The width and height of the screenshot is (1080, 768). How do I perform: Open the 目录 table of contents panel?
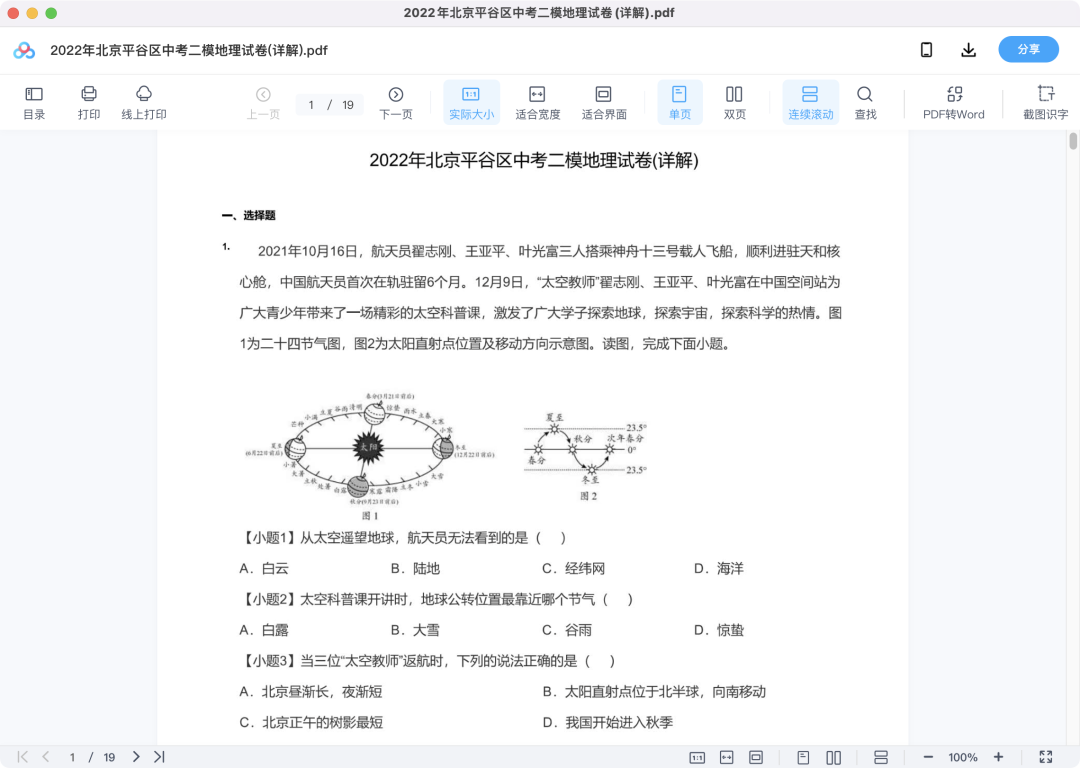[x=34, y=103]
